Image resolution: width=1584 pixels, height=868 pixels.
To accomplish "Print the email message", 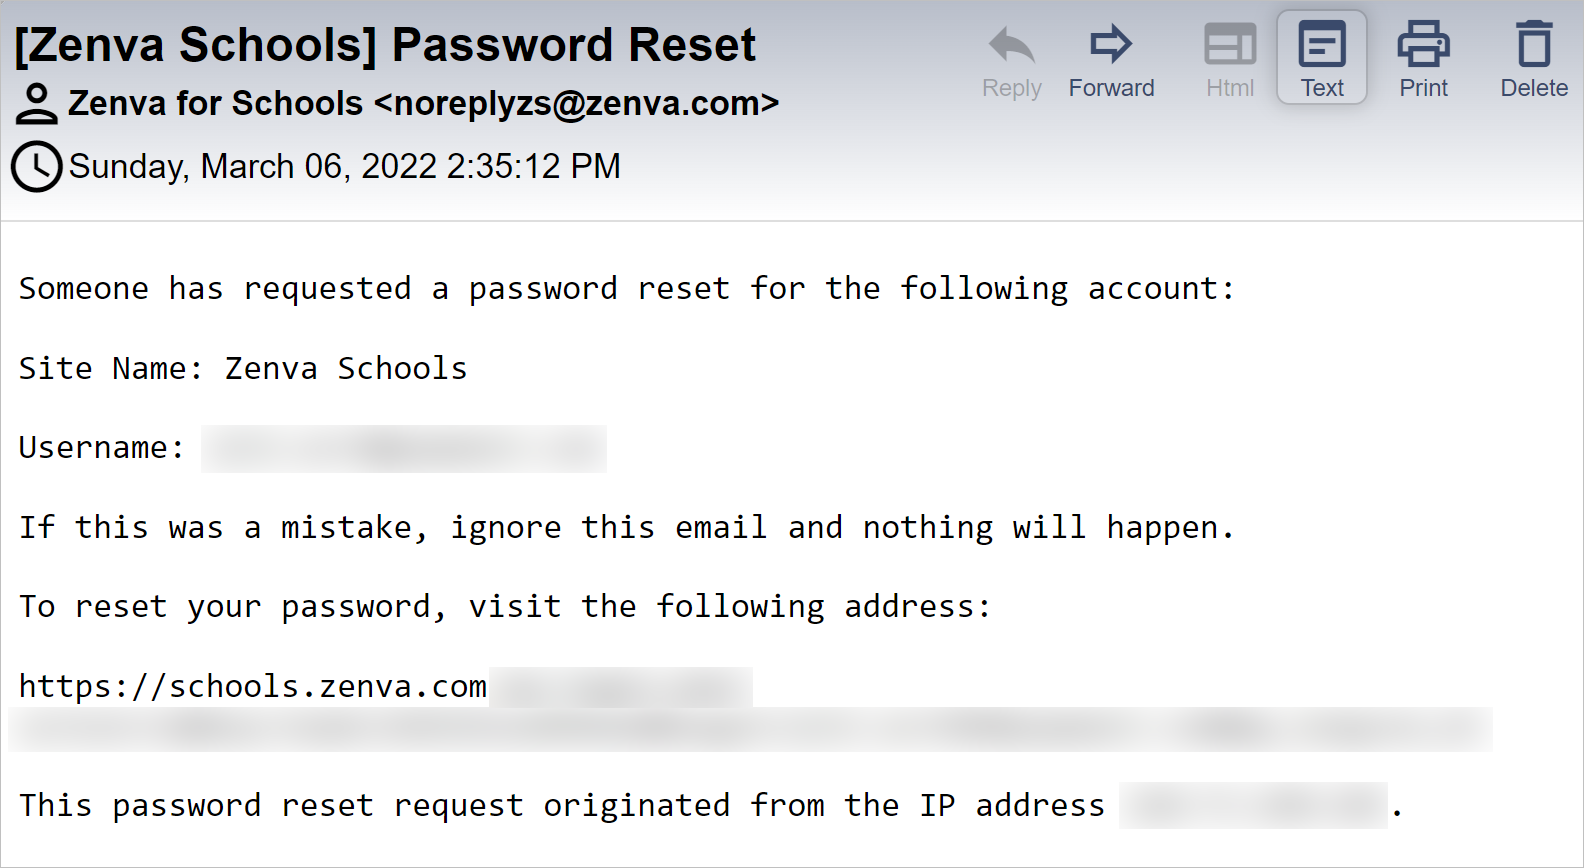I will point(1423,61).
